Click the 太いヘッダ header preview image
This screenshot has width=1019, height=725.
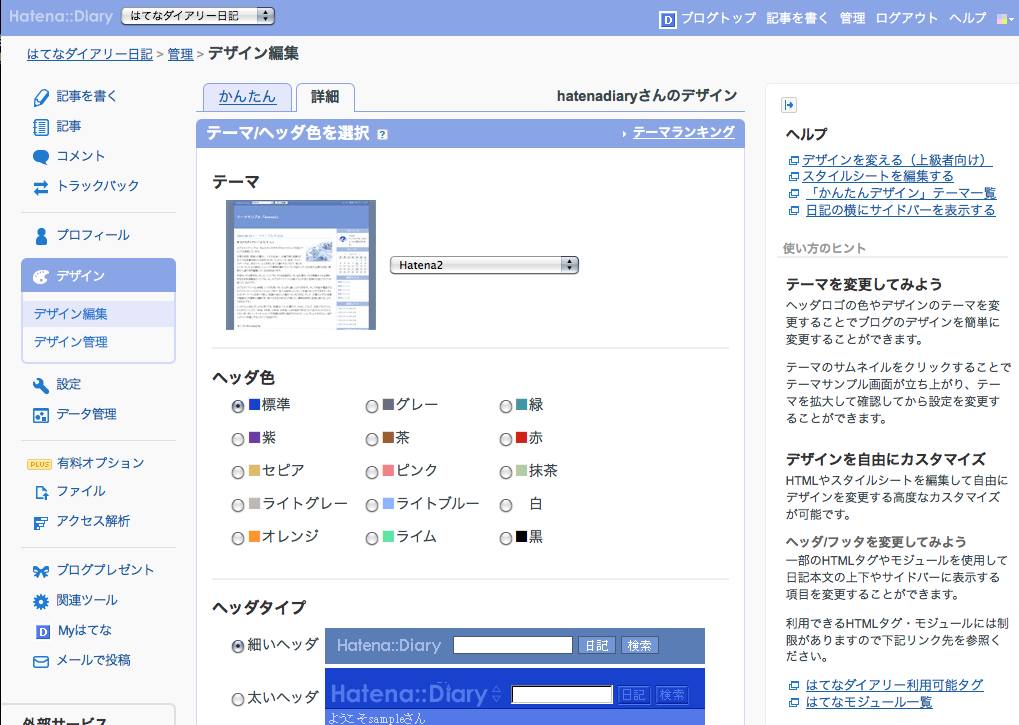515,696
